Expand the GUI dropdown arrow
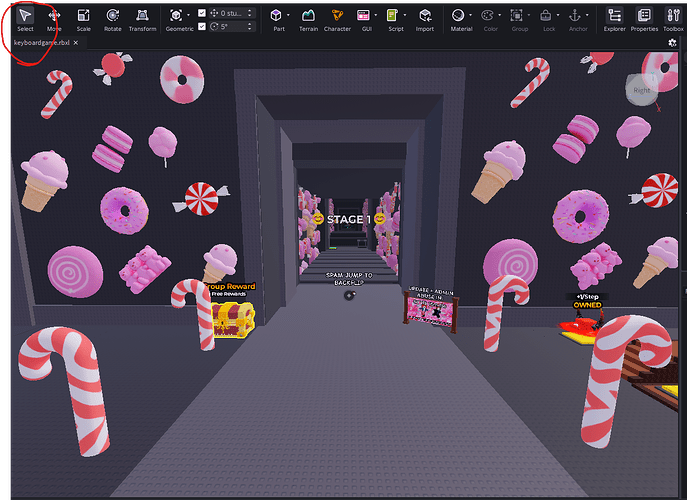 tap(375, 15)
